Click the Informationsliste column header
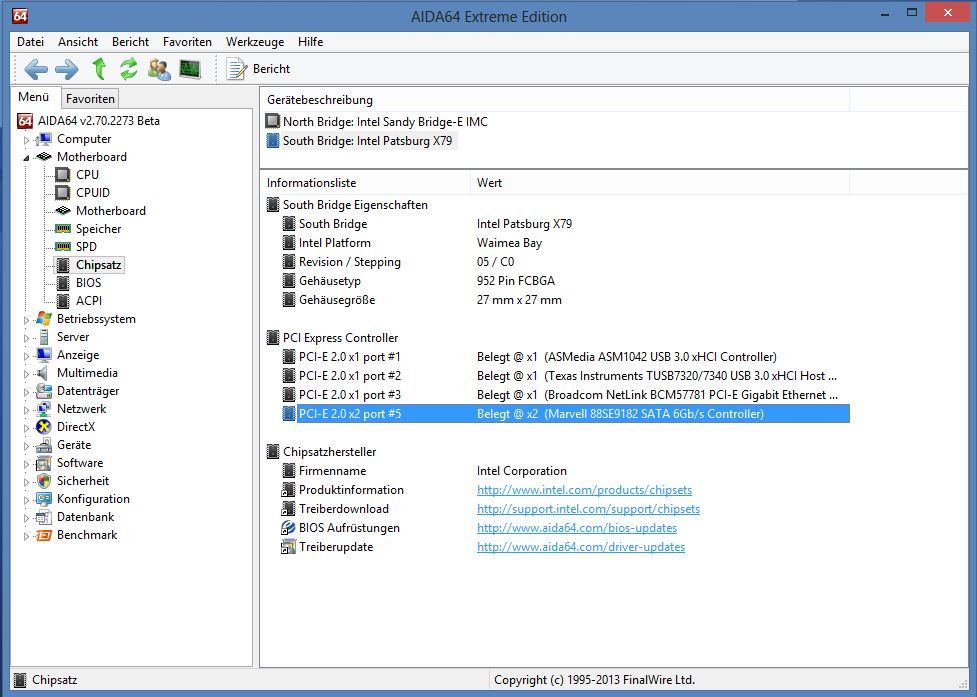The height and width of the screenshot is (697, 977). [x=365, y=183]
